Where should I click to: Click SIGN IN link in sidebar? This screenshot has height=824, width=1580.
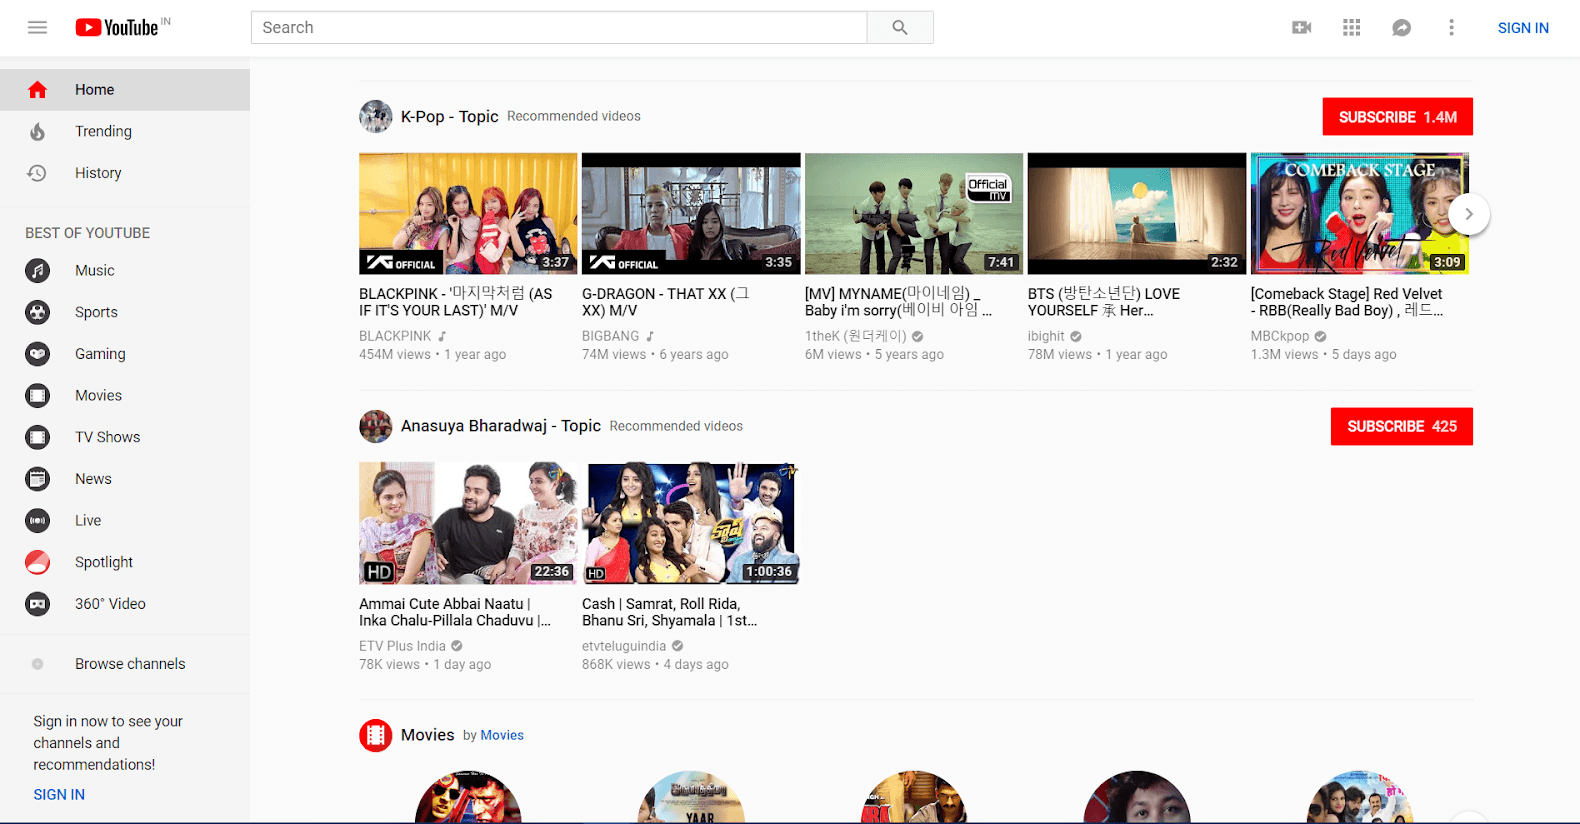[x=59, y=794]
